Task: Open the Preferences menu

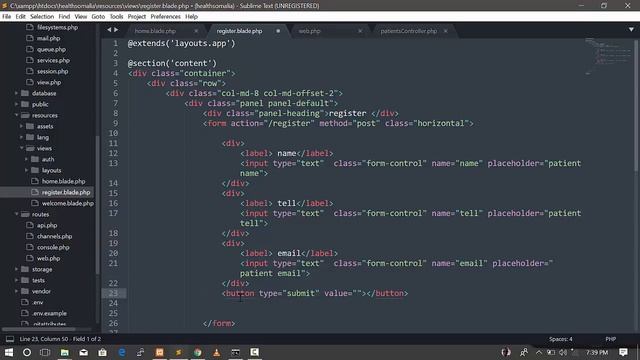Action: click(165, 17)
